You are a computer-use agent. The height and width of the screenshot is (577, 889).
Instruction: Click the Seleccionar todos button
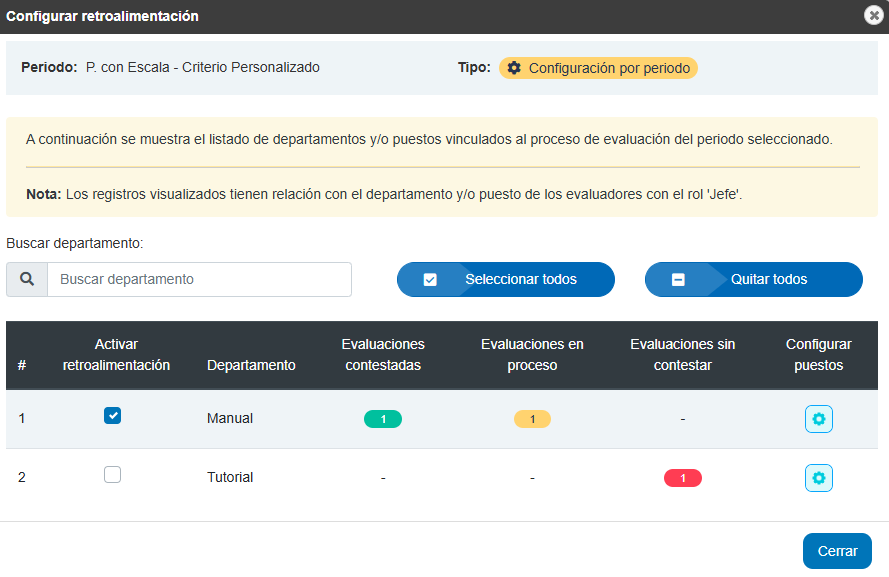(x=506, y=279)
